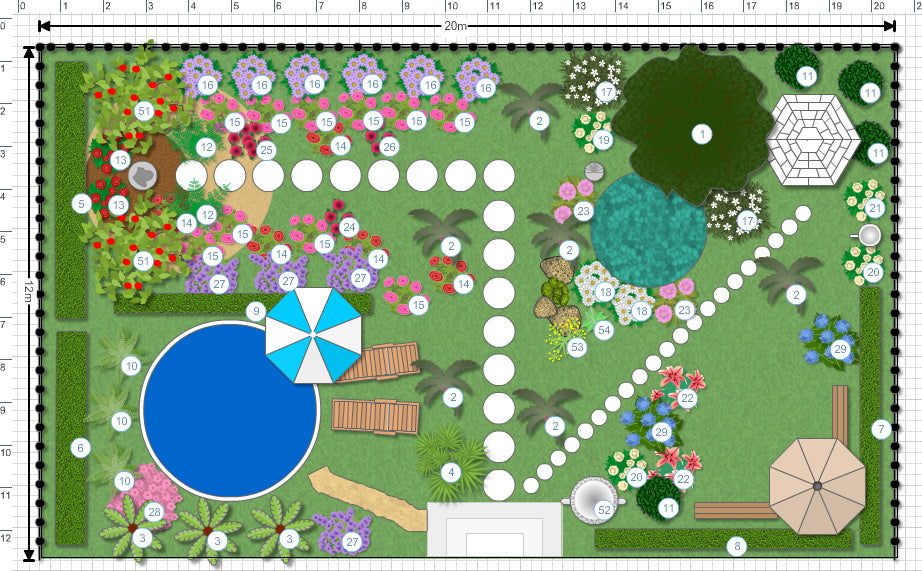Viewport: 922px width, 571px height.
Task: Select the white patio rectangle at the garden entrance
Action: [x=495, y=529]
